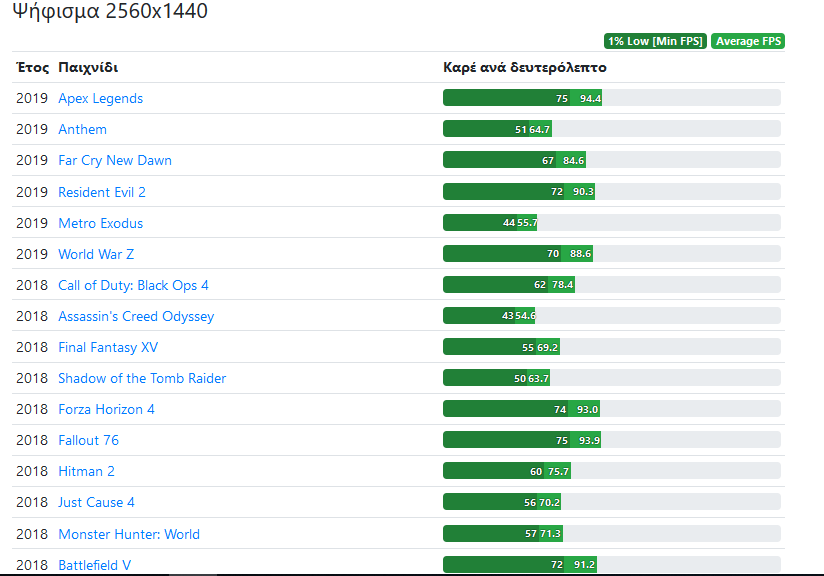Screen dimensions: 824x576
Task: Open the Battlefield V link
Action: point(95,565)
